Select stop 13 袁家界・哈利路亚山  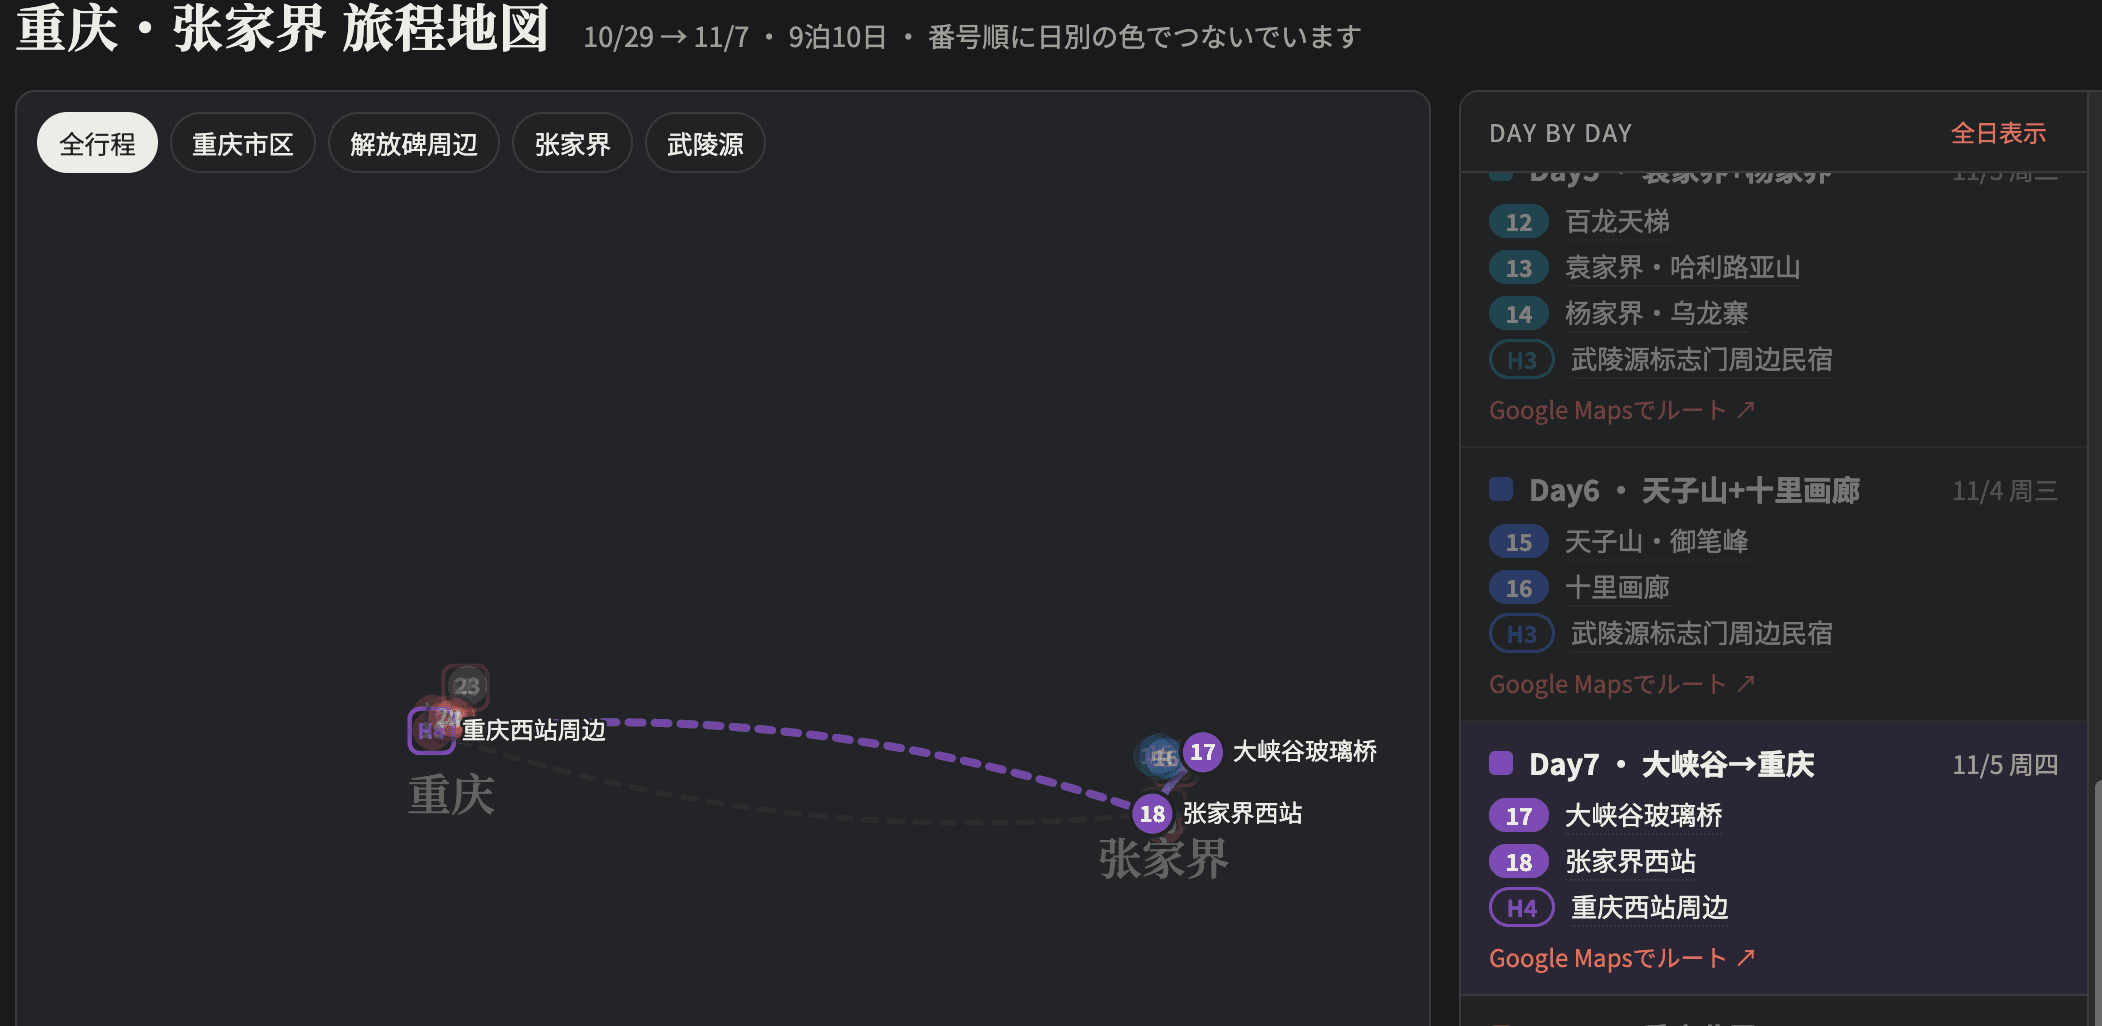click(x=1682, y=267)
